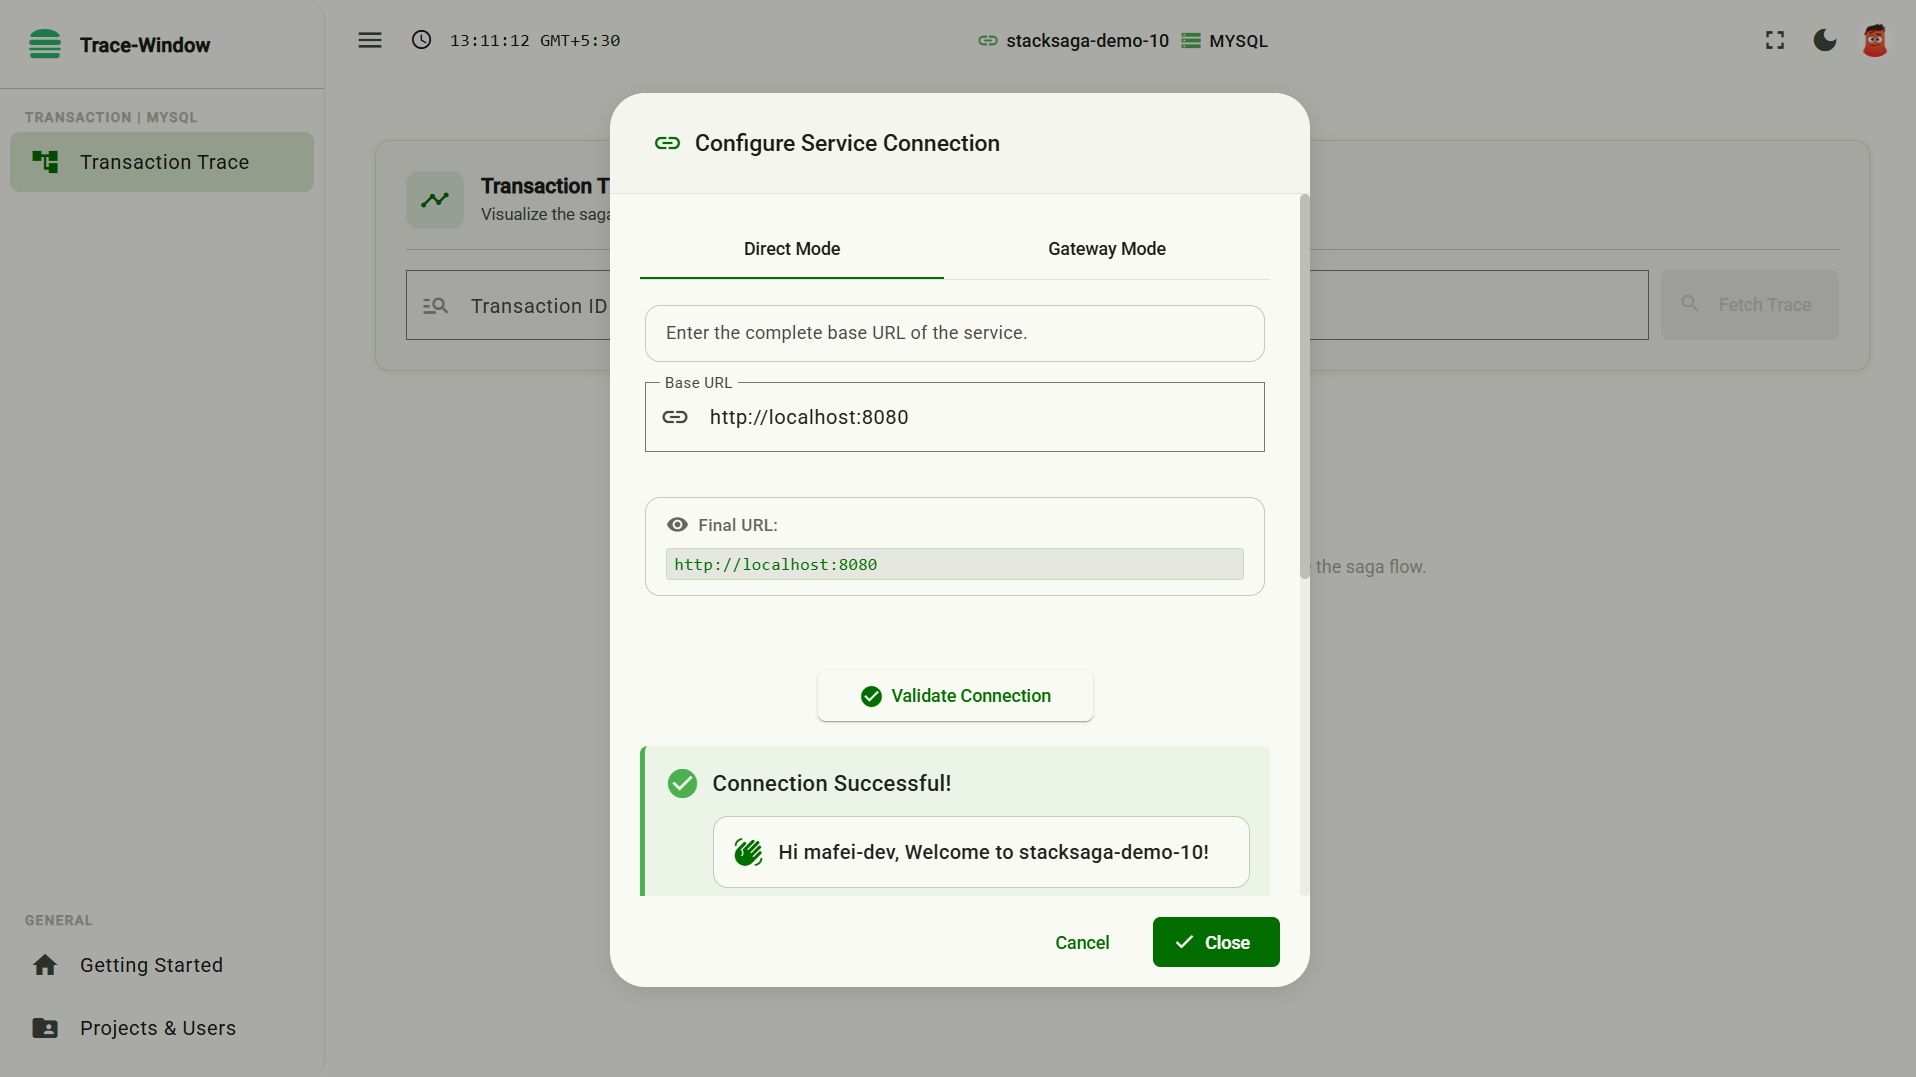
Task: Click the waving hand welcome icon
Action: [748, 852]
